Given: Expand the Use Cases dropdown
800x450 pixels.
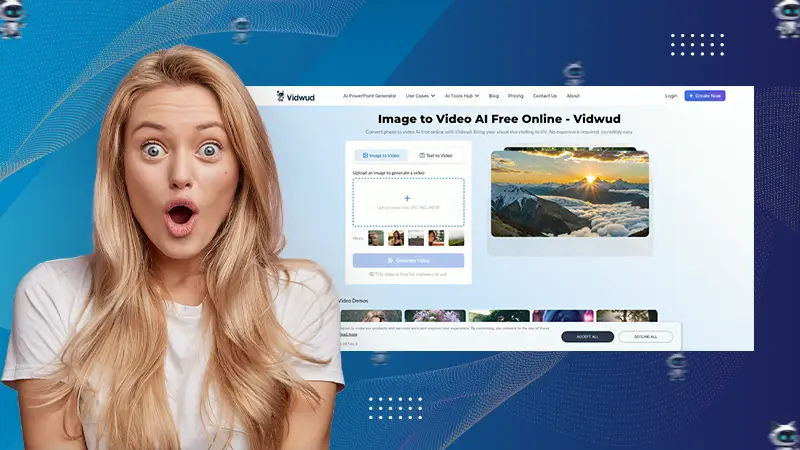Looking at the screenshot, I should point(420,96).
